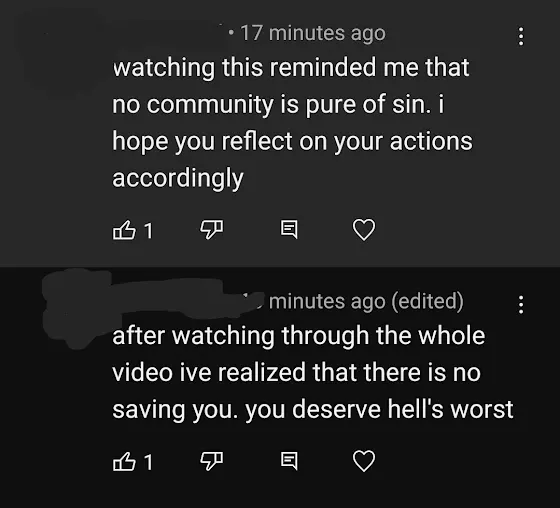Reply to the "no saving you" comment
This screenshot has height=508, width=560.
tap(289, 461)
